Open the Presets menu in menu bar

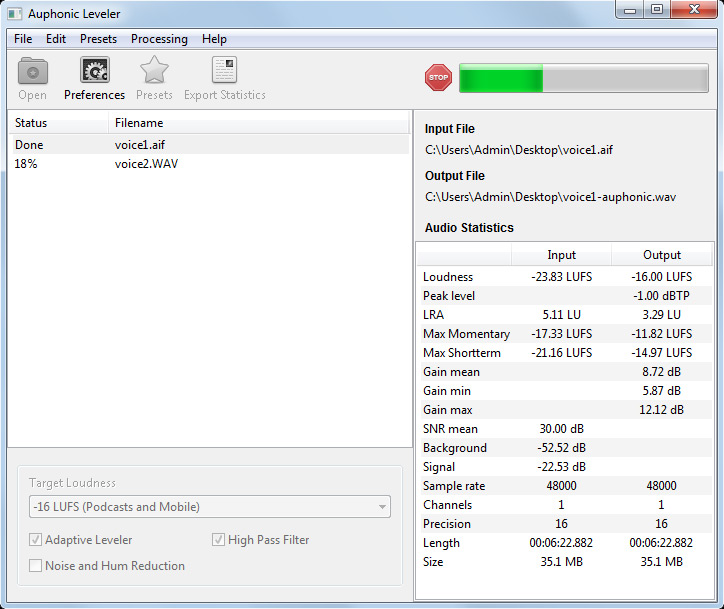point(98,39)
